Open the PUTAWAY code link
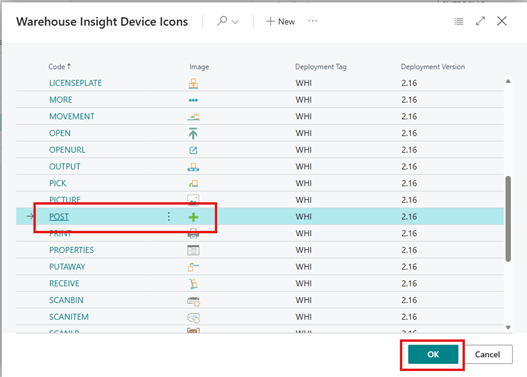Screen dimensions: 527x377 [67, 267]
